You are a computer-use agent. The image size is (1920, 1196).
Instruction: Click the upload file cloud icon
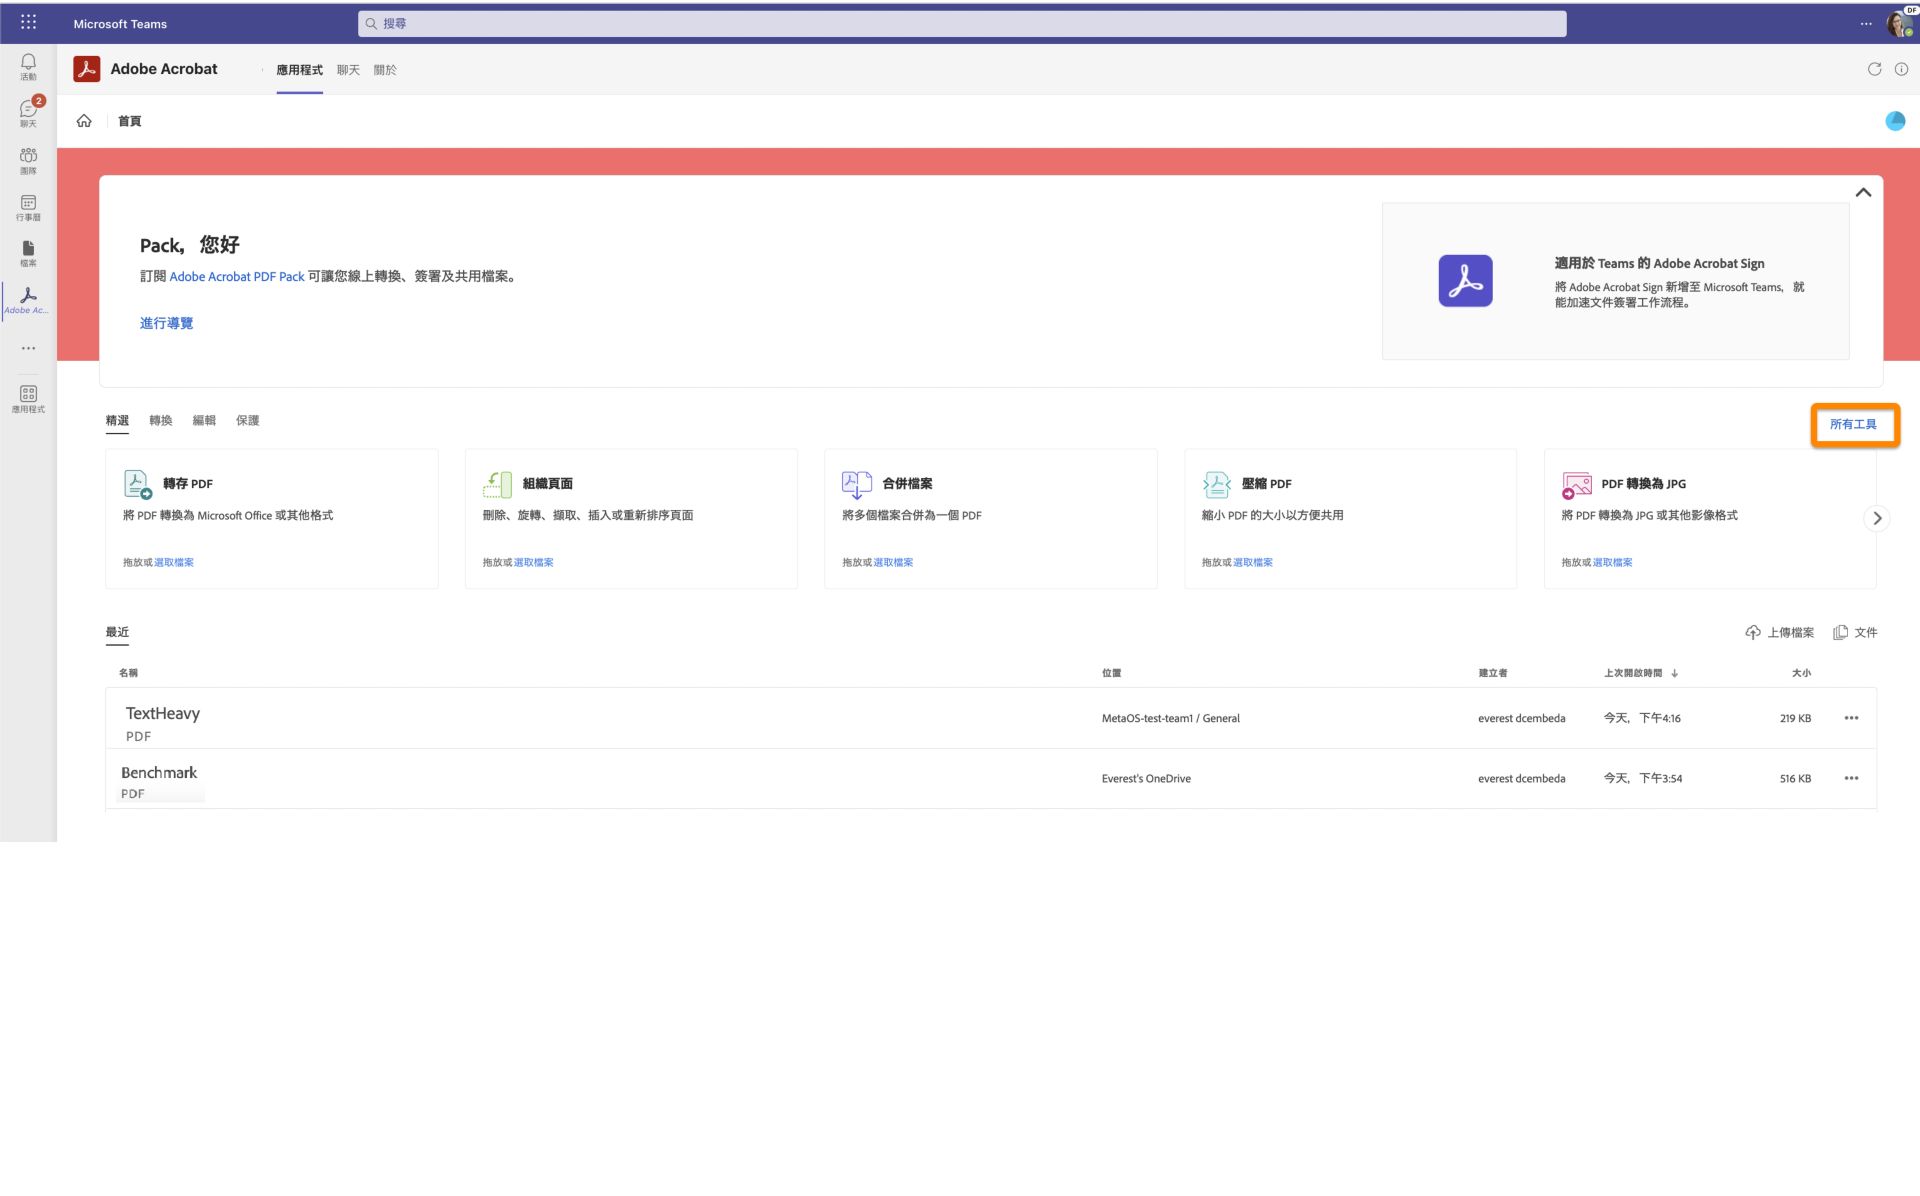click(1753, 632)
